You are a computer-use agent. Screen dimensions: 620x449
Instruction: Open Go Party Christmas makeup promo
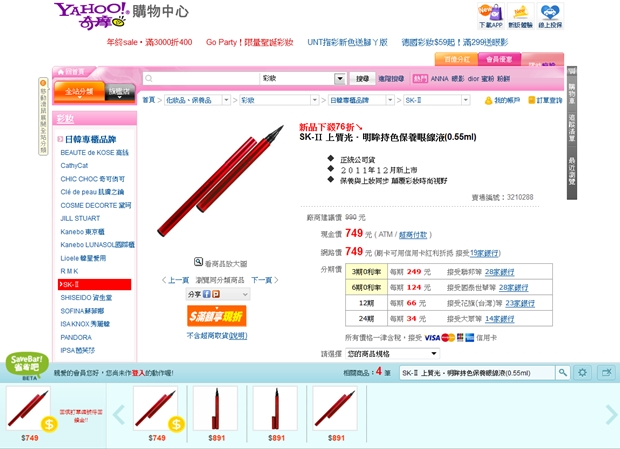click(250, 42)
